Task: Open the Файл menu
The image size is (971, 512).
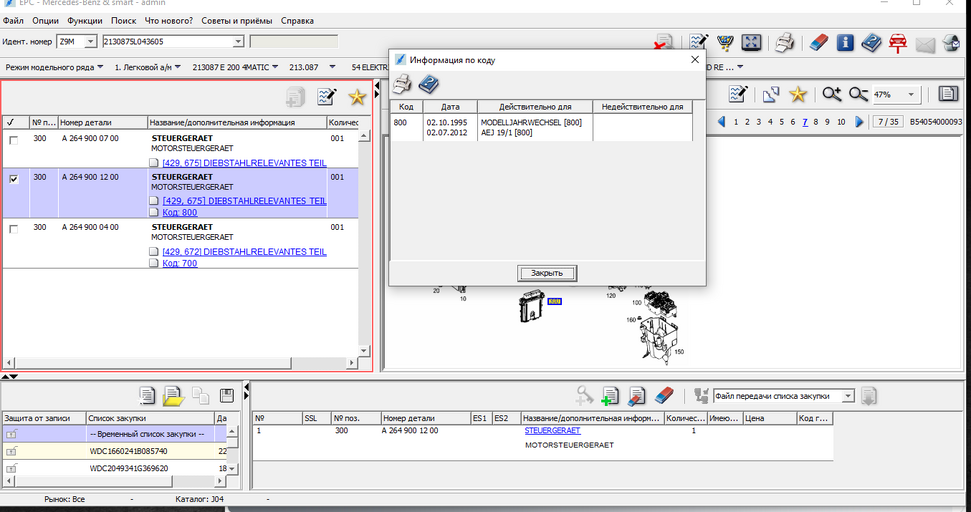Action: tap(13, 20)
